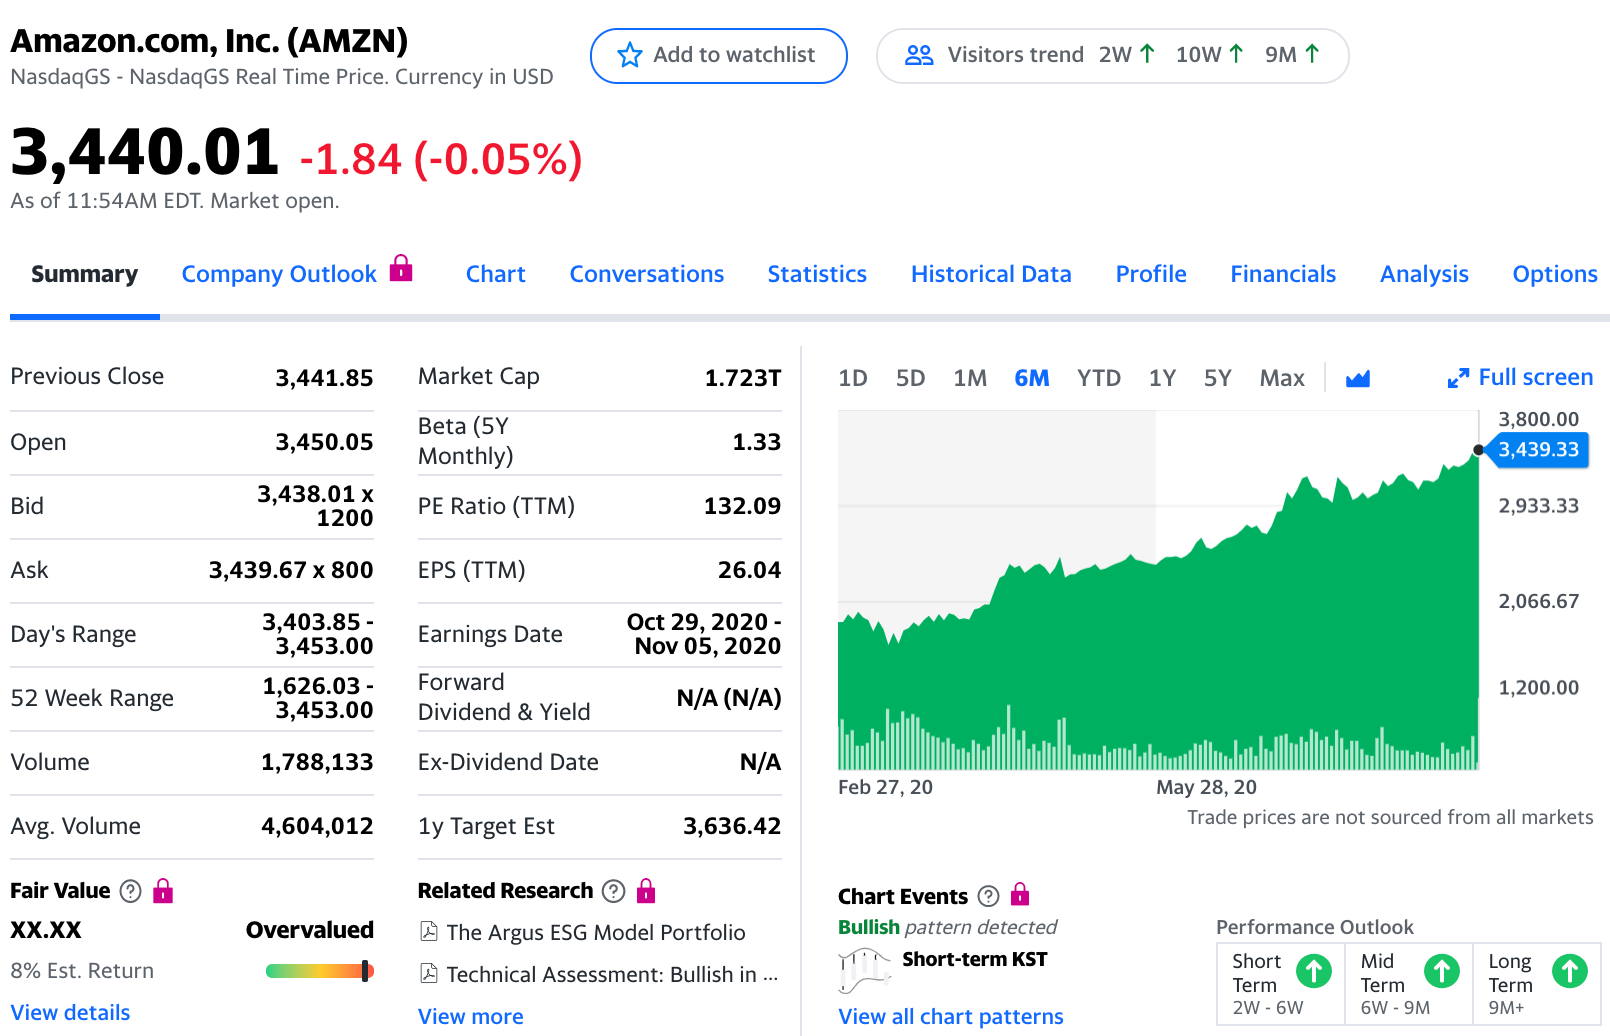1610x1036 pixels.
Task: Open the Statistics tab
Action: tap(817, 274)
